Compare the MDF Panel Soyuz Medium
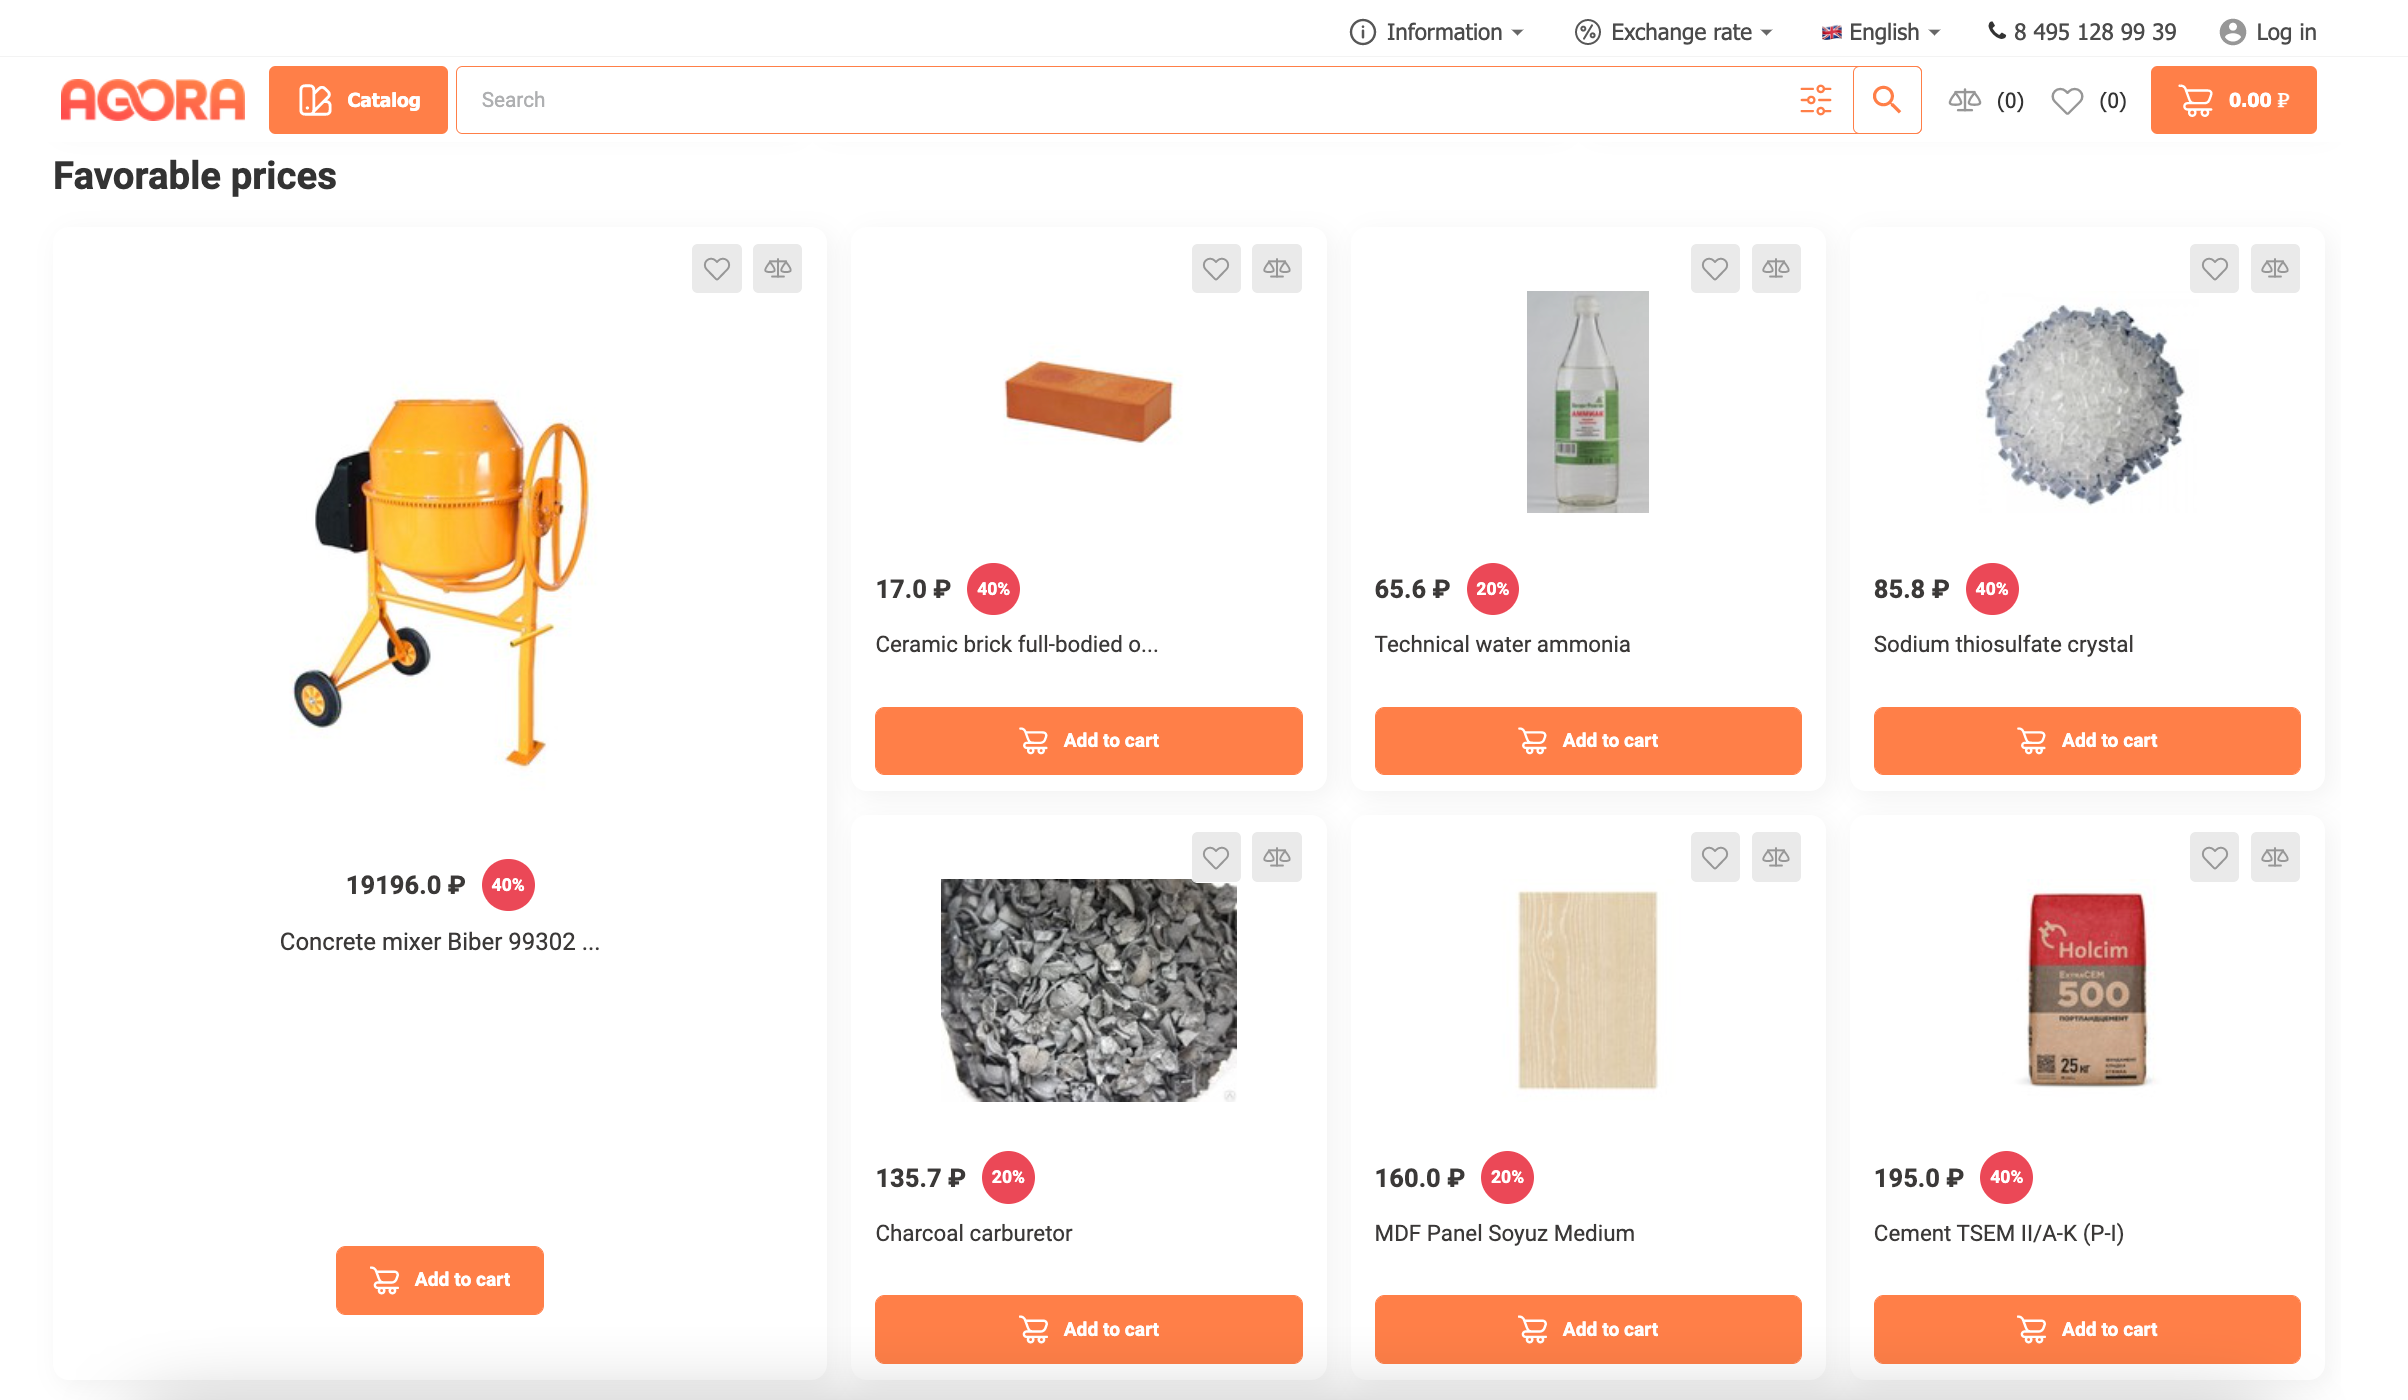Image resolution: width=2408 pixels, height=1400 pixels. (1776, 857)
